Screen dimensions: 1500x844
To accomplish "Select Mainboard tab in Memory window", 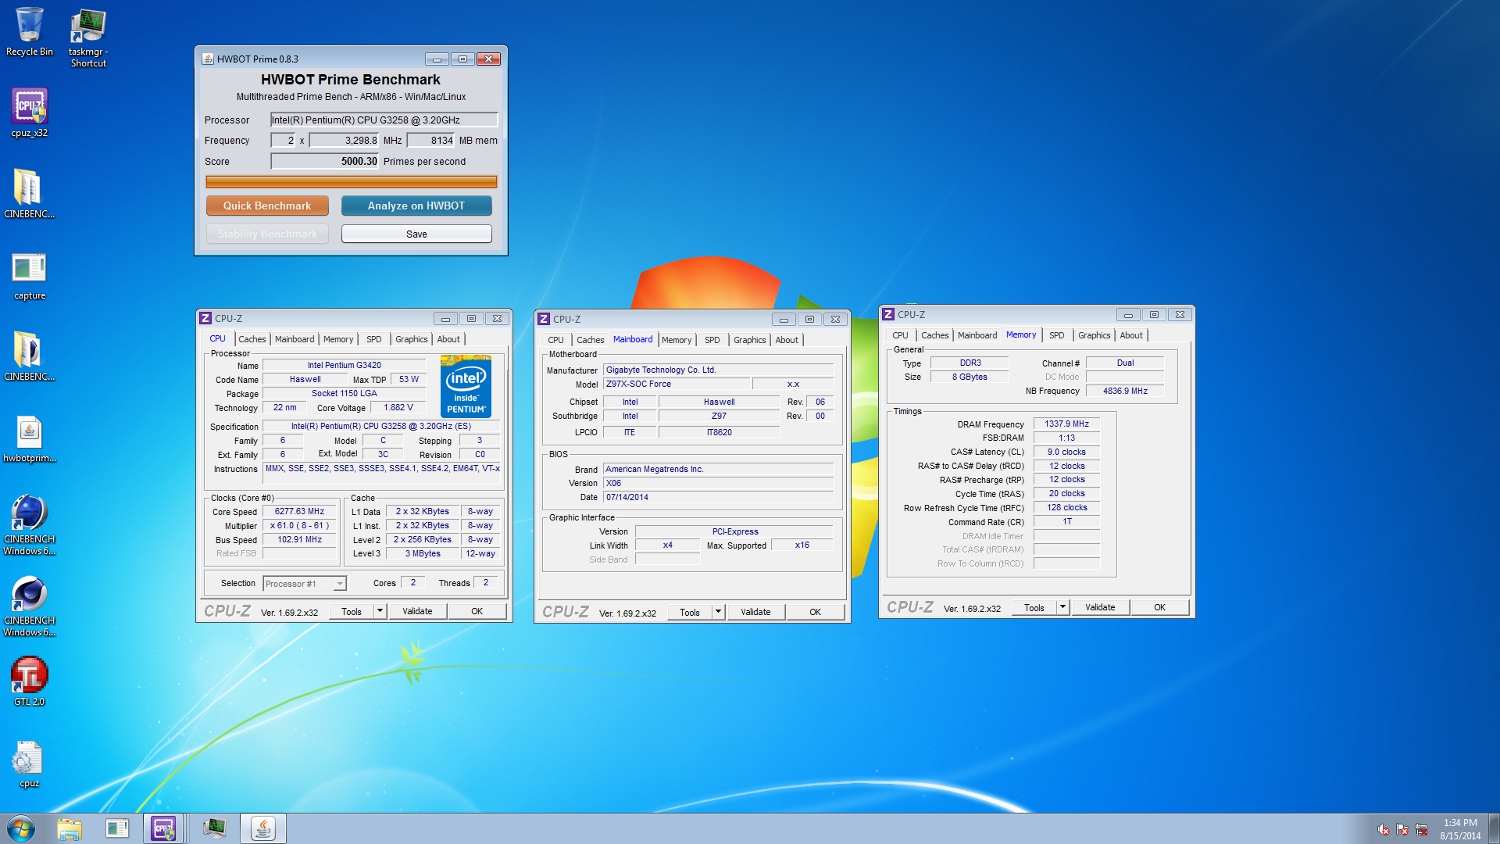I will click(x=977, y=335).
